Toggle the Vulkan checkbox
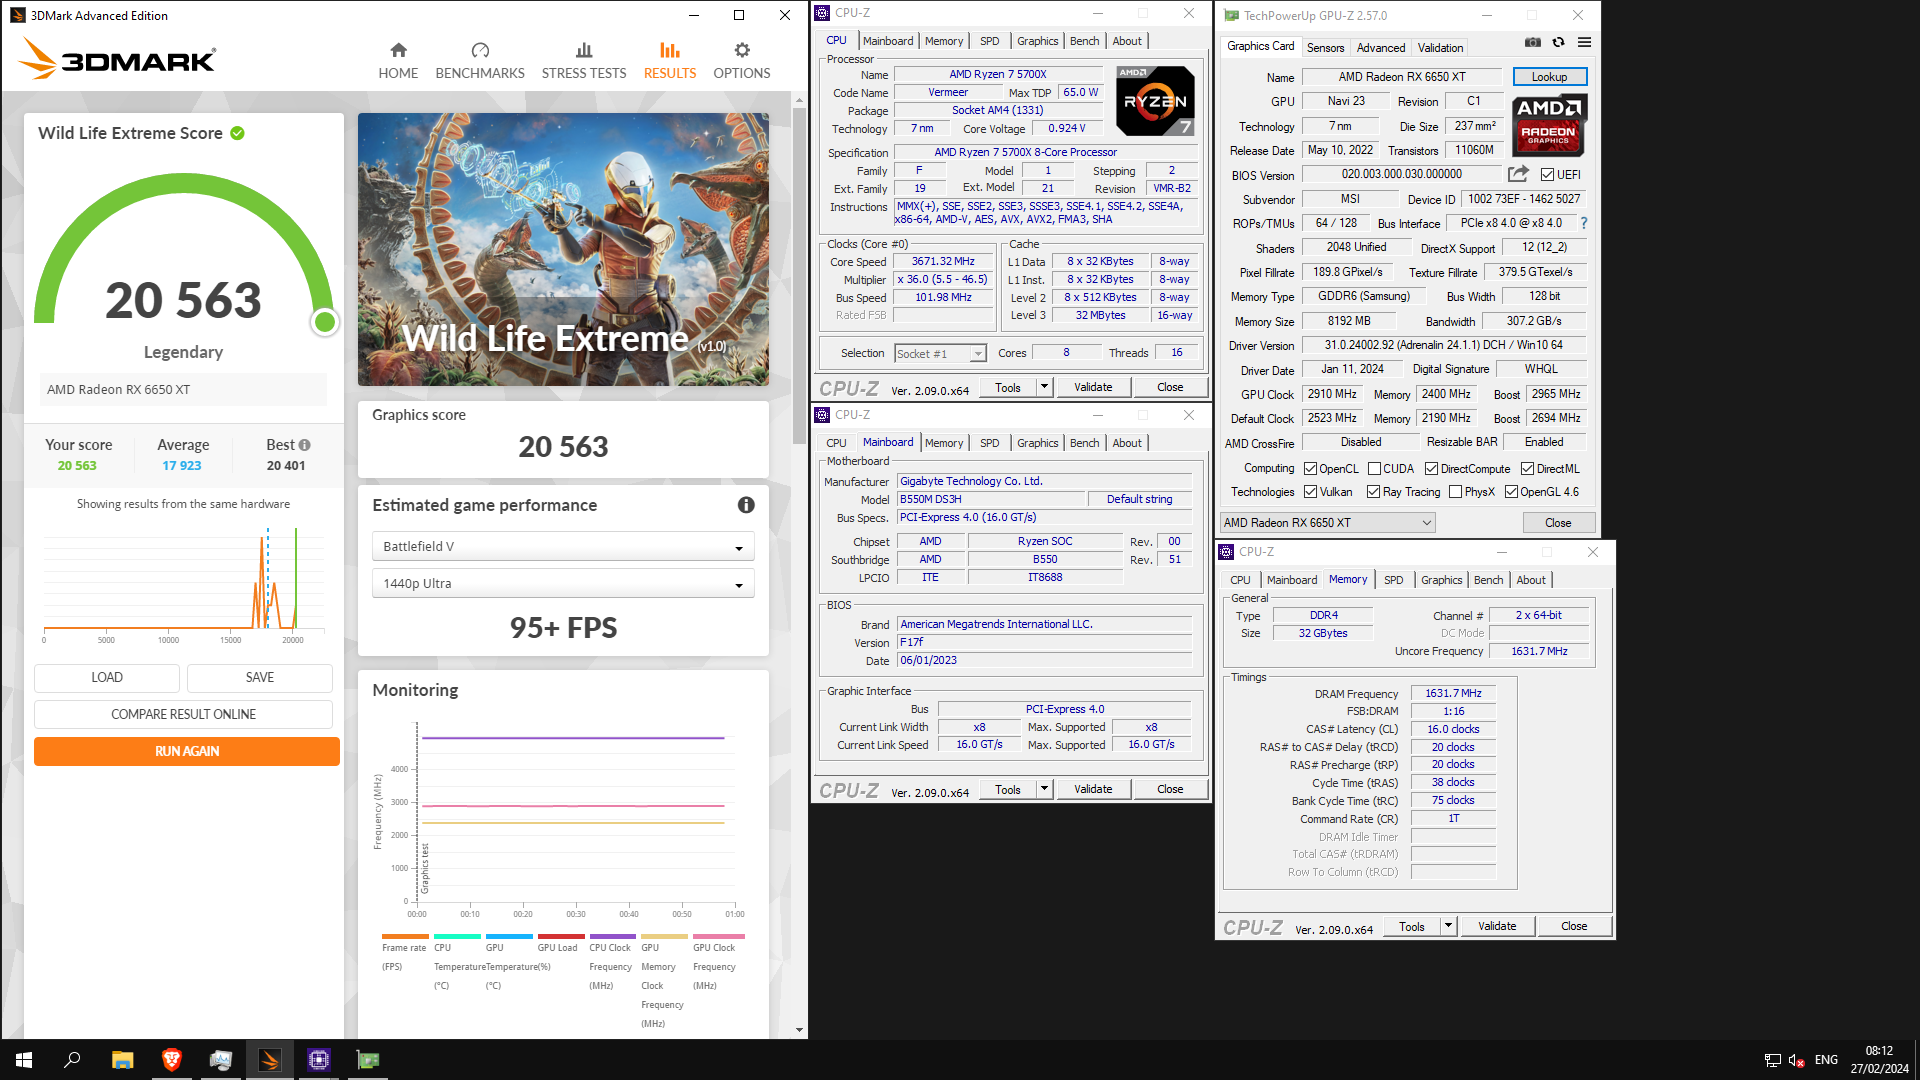Viewport: 1920px width, 1080px height. coord(1310,492)
